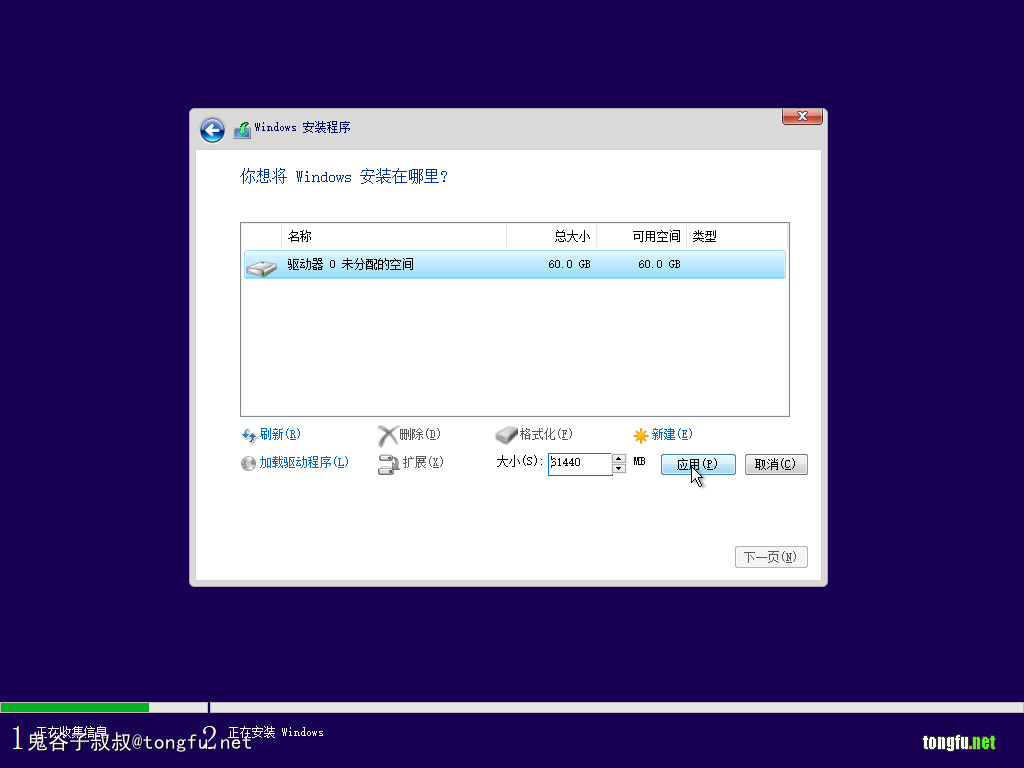Image resolution: width=1024 pixels, height=768 pixels.
Task: Click the Total size (总大小) column header
Action: point(551,237)
